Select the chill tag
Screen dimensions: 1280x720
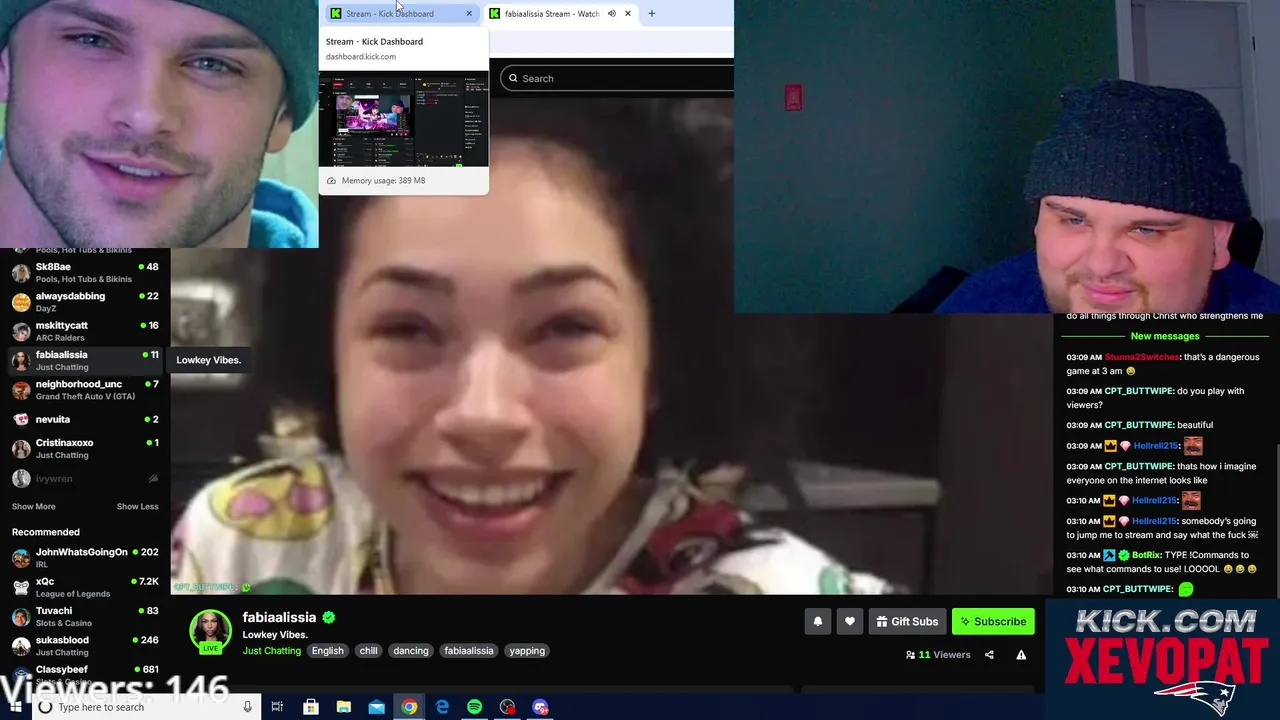tap(369, 651)
